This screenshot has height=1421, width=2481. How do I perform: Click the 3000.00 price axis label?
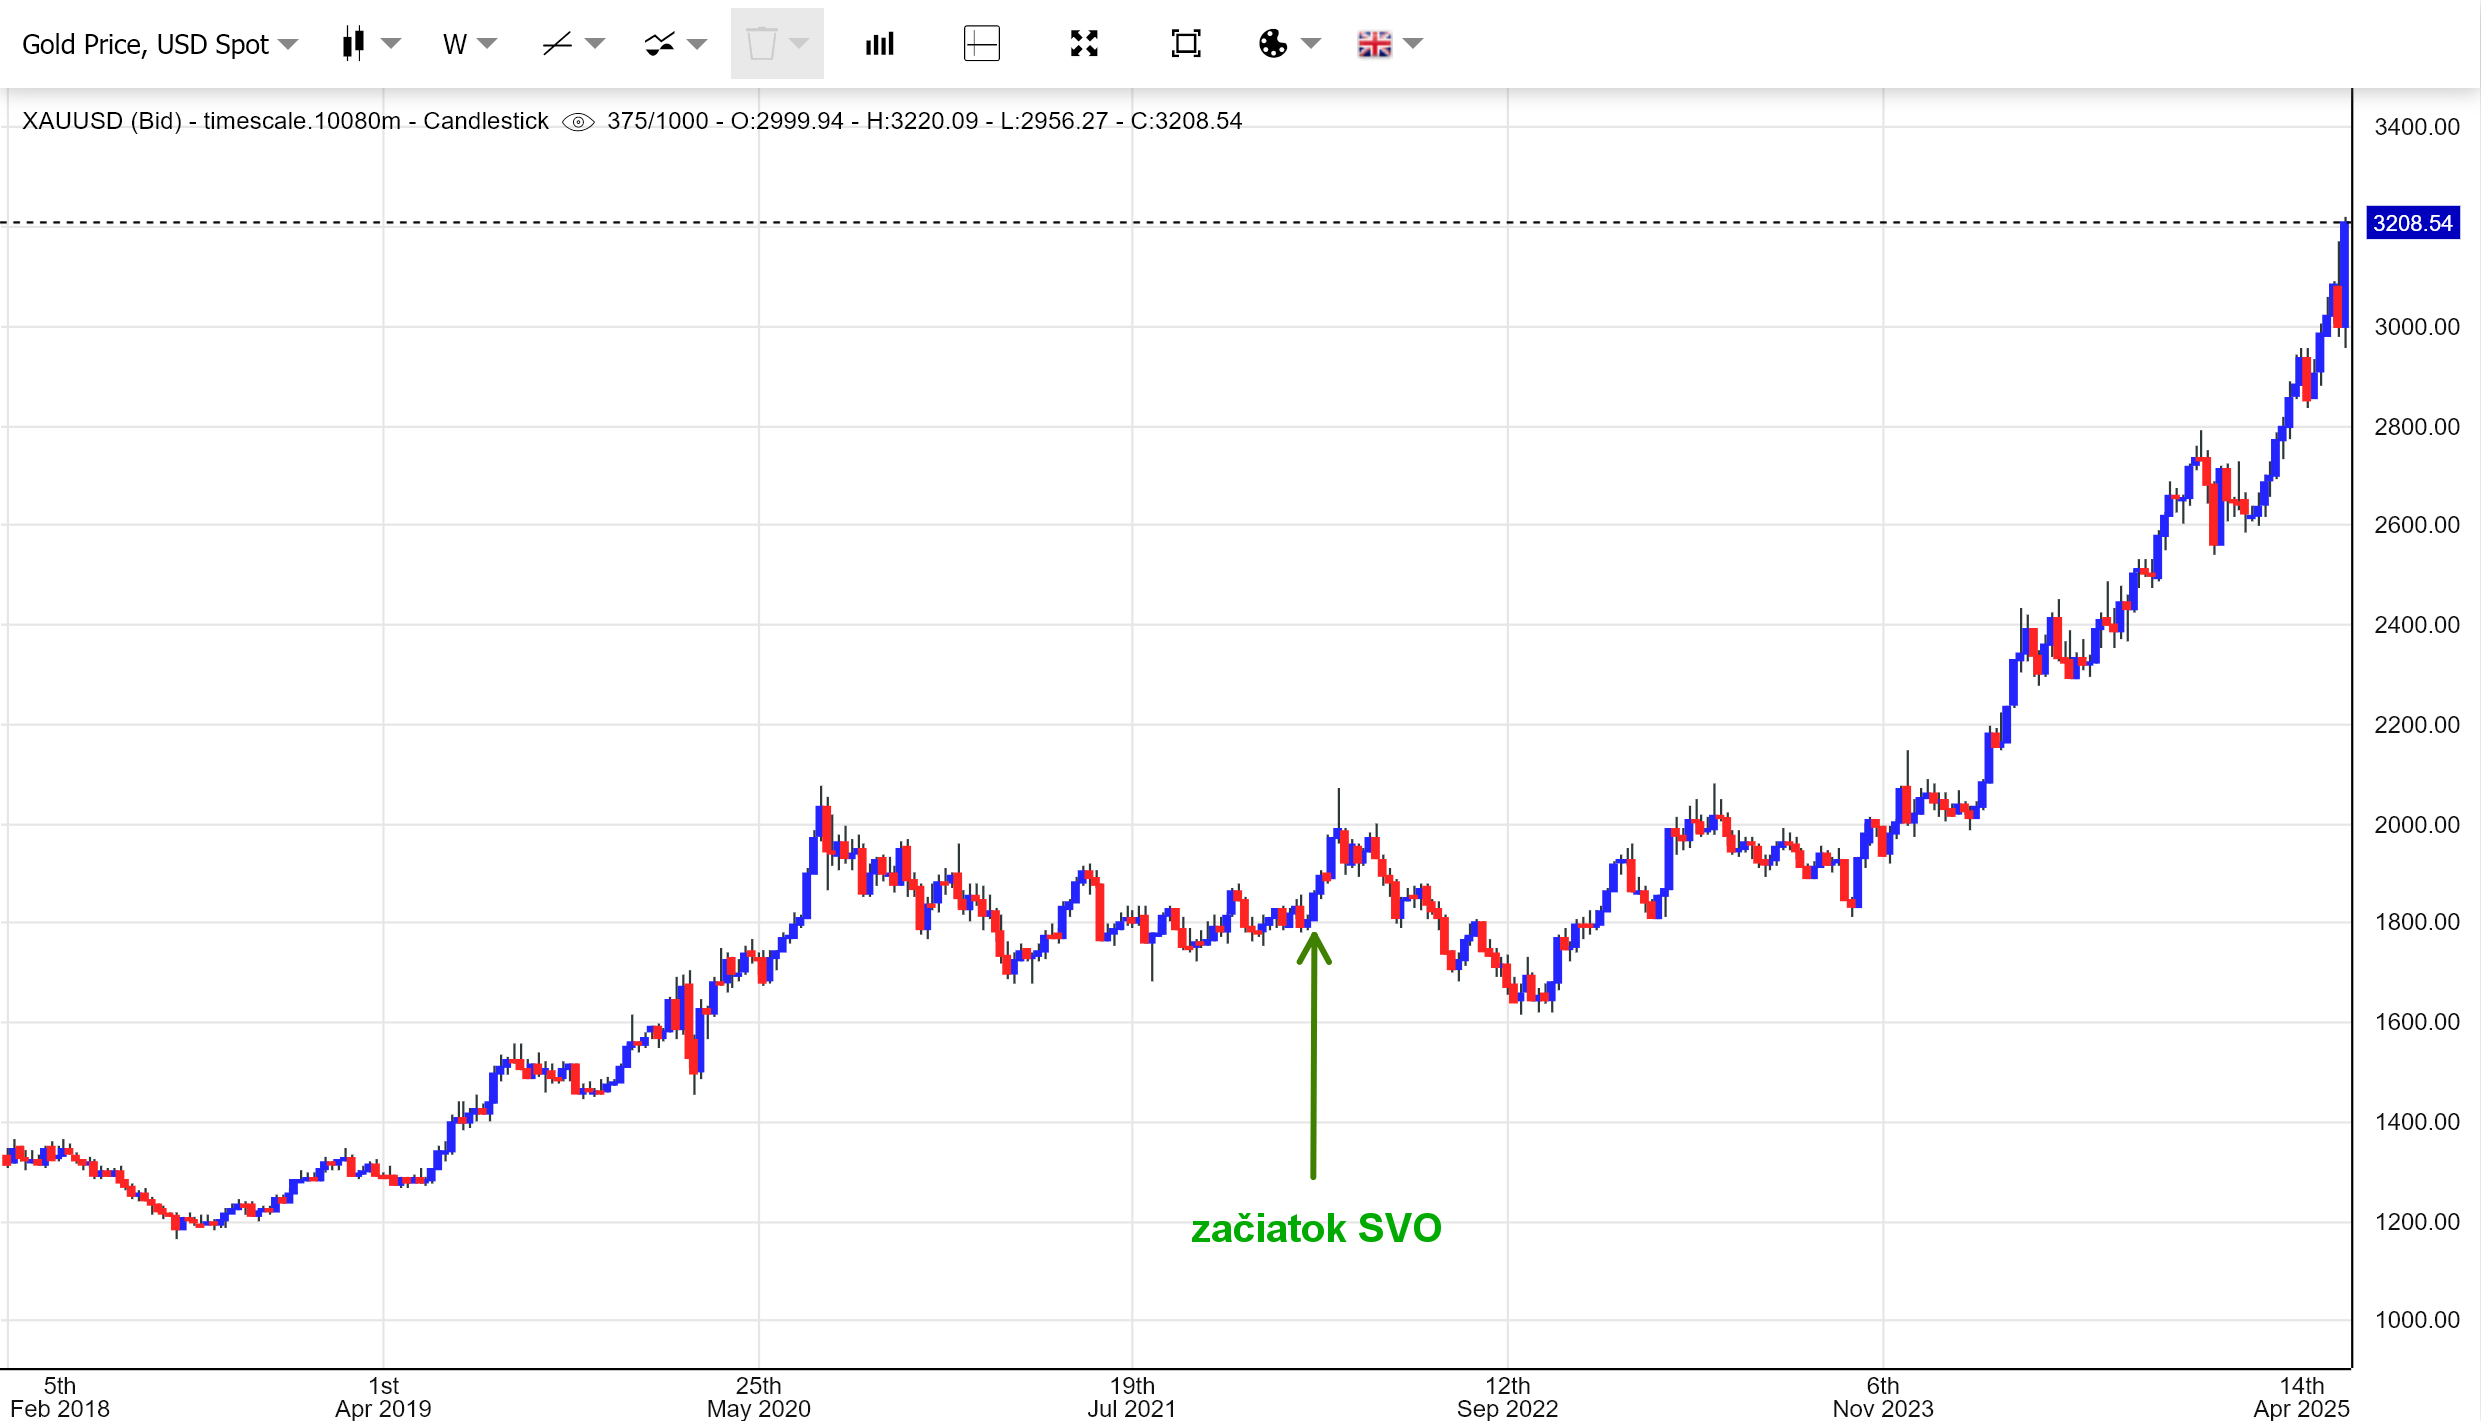click(x=2416, y=327)
